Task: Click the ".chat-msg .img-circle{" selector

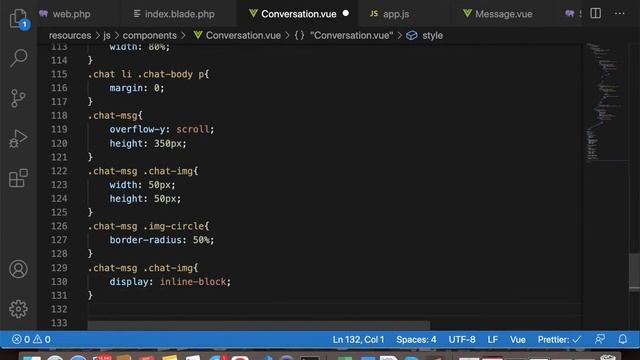Action: click(x=148, y=226)
